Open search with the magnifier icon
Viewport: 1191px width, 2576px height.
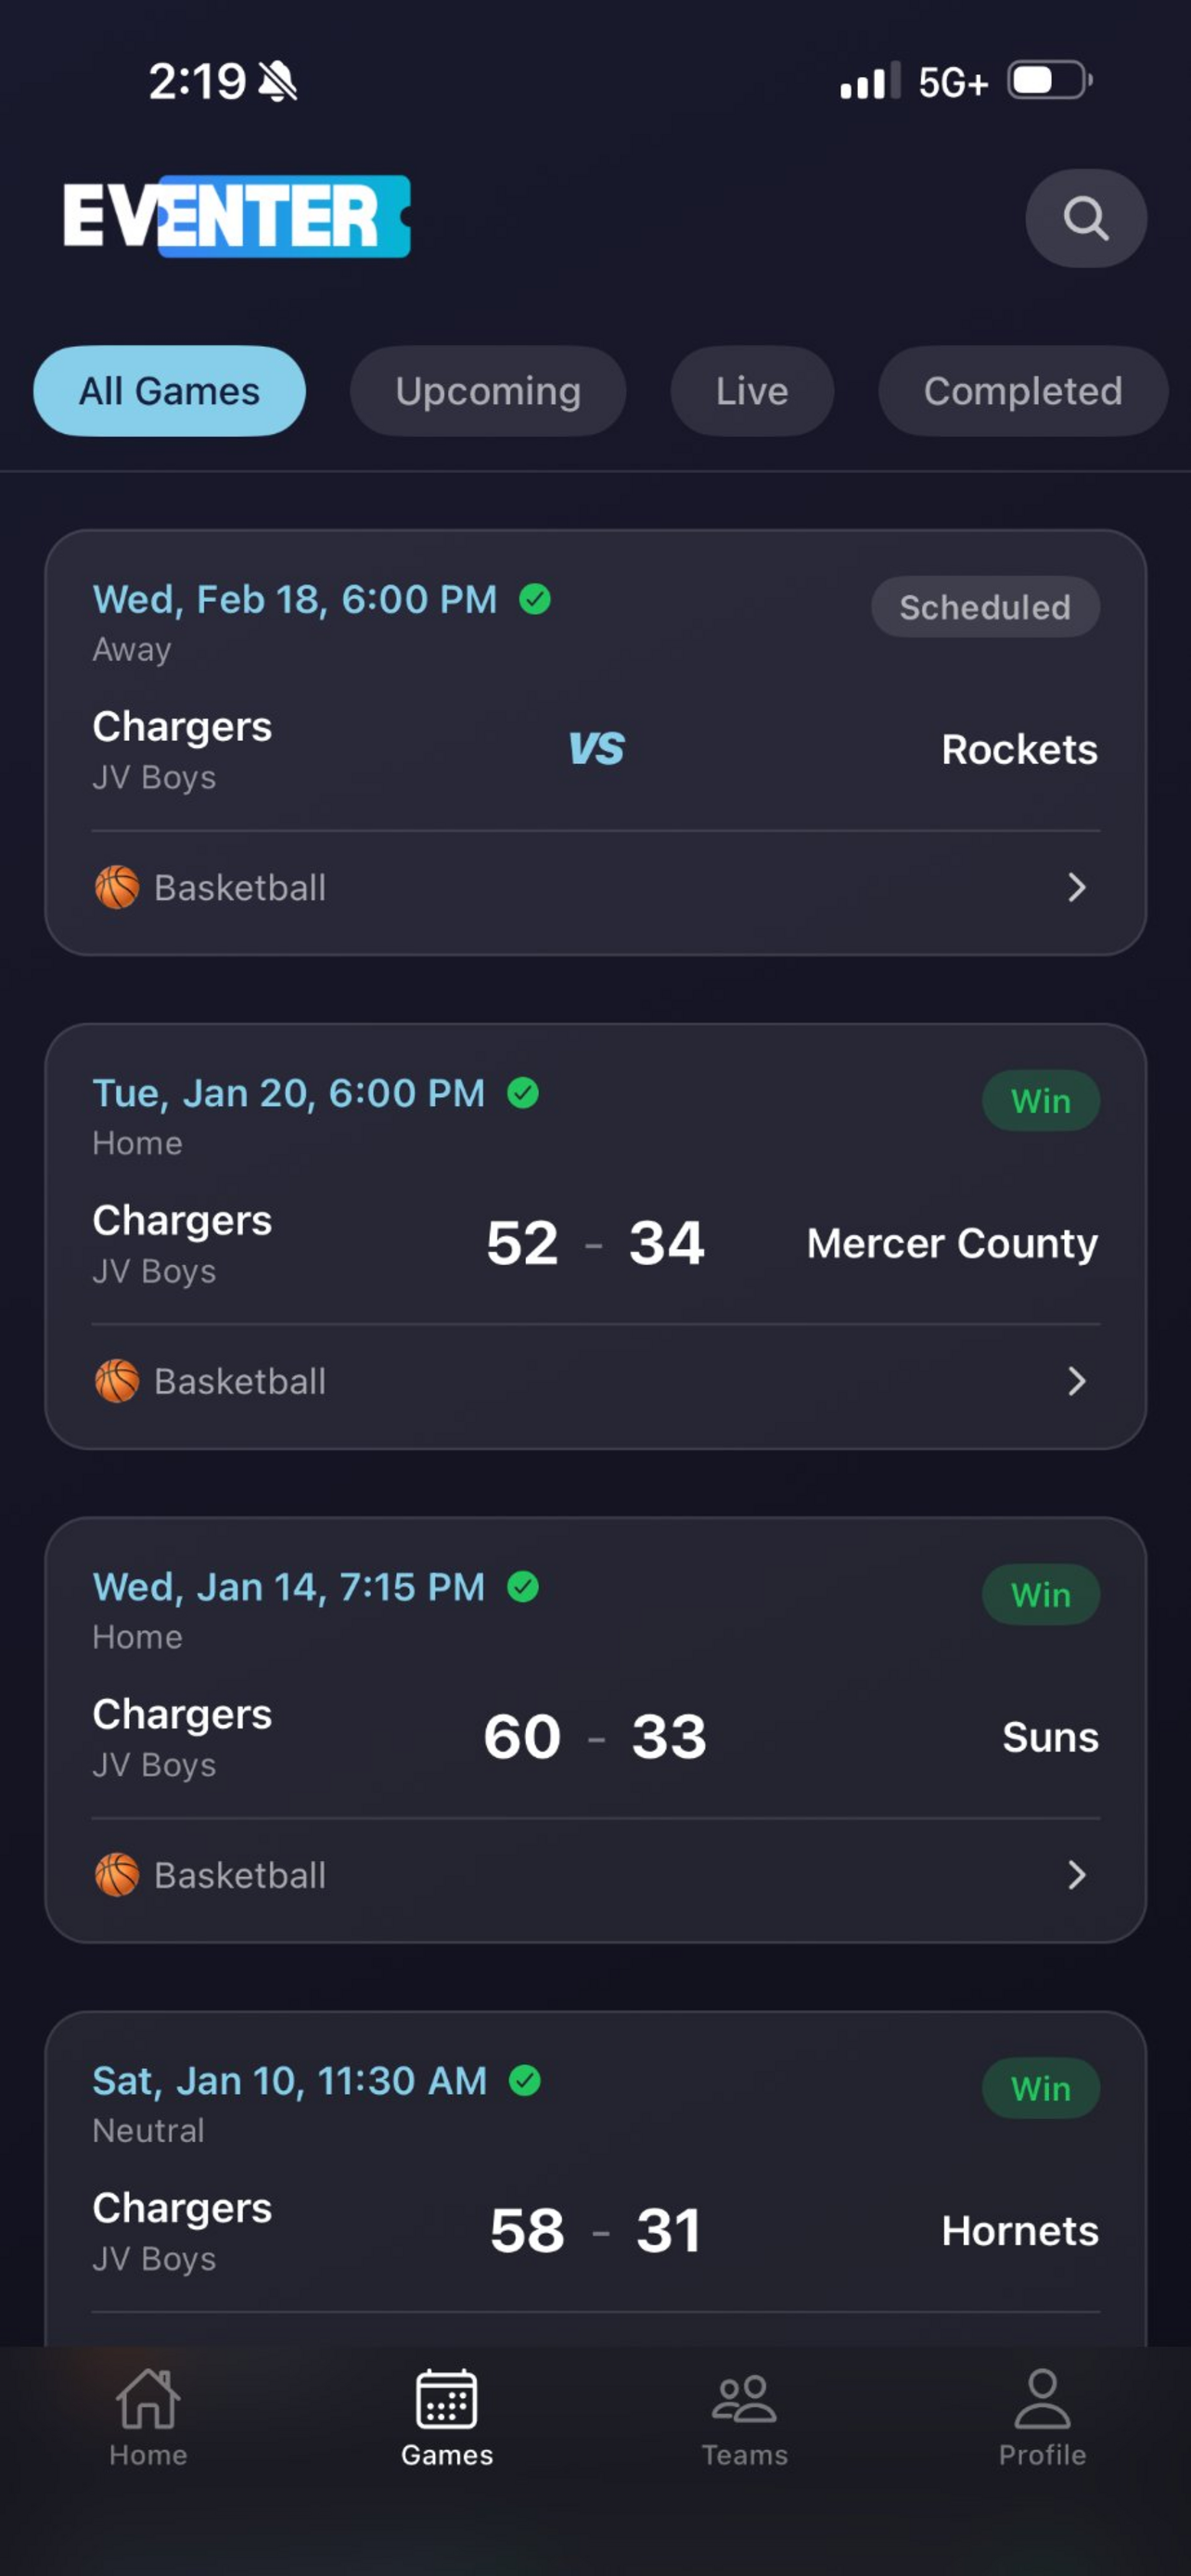coord(1085,218)
